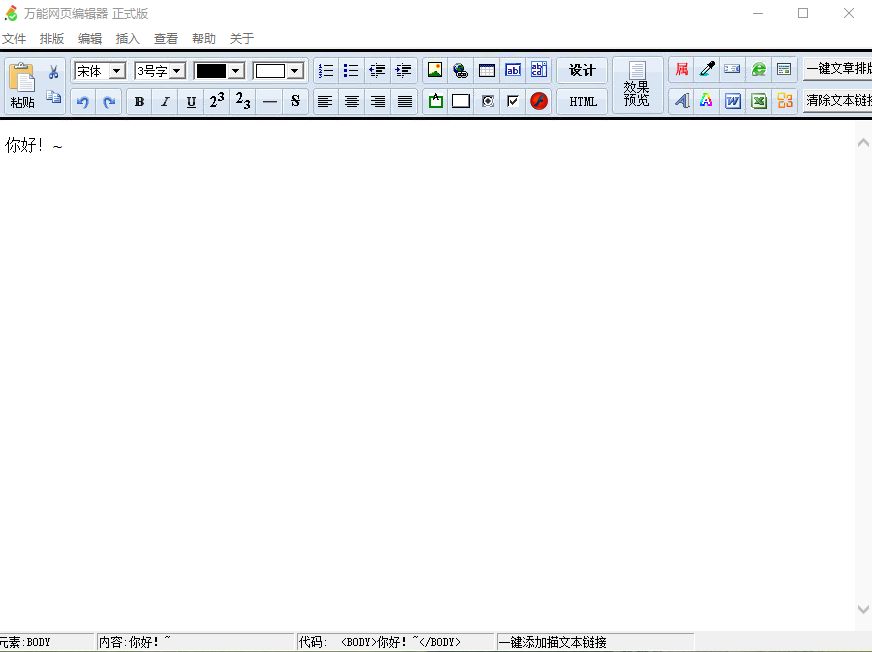Click the undo arrow icon
The image size is (872, 652).
[x=83, y=101]
